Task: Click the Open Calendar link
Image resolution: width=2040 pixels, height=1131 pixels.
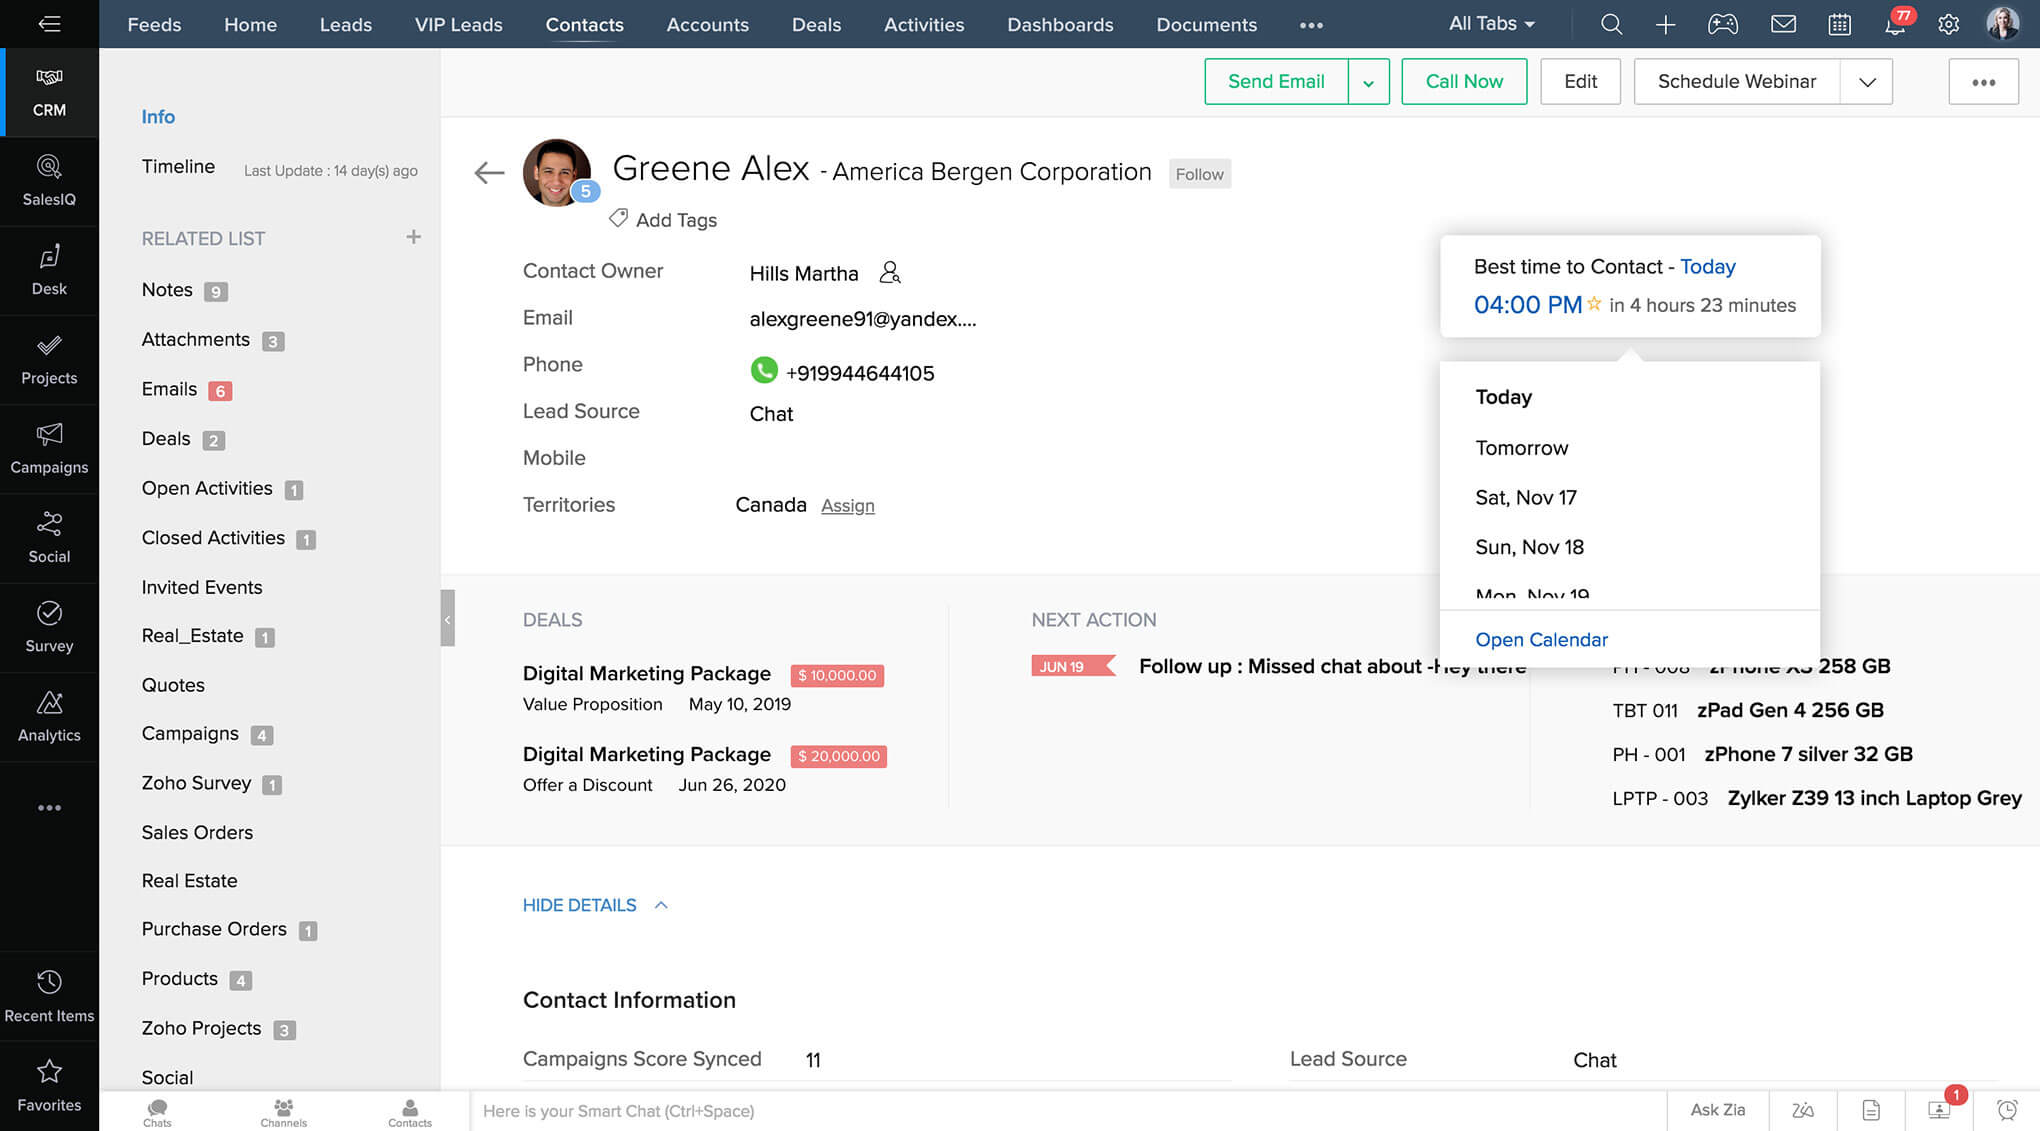Action: 1541,639
